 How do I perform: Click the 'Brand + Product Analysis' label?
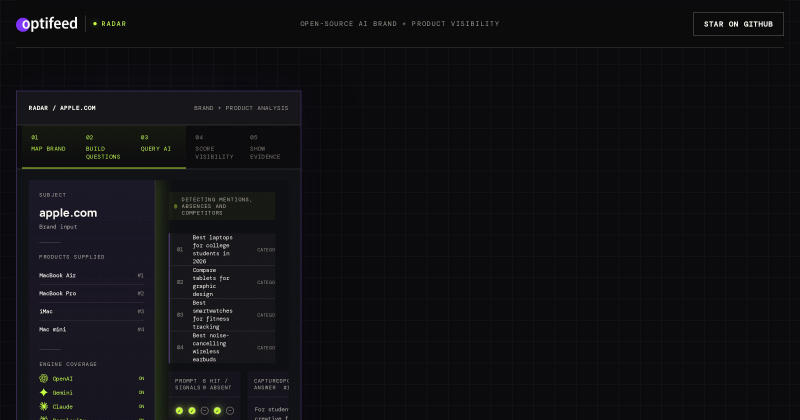241,108
